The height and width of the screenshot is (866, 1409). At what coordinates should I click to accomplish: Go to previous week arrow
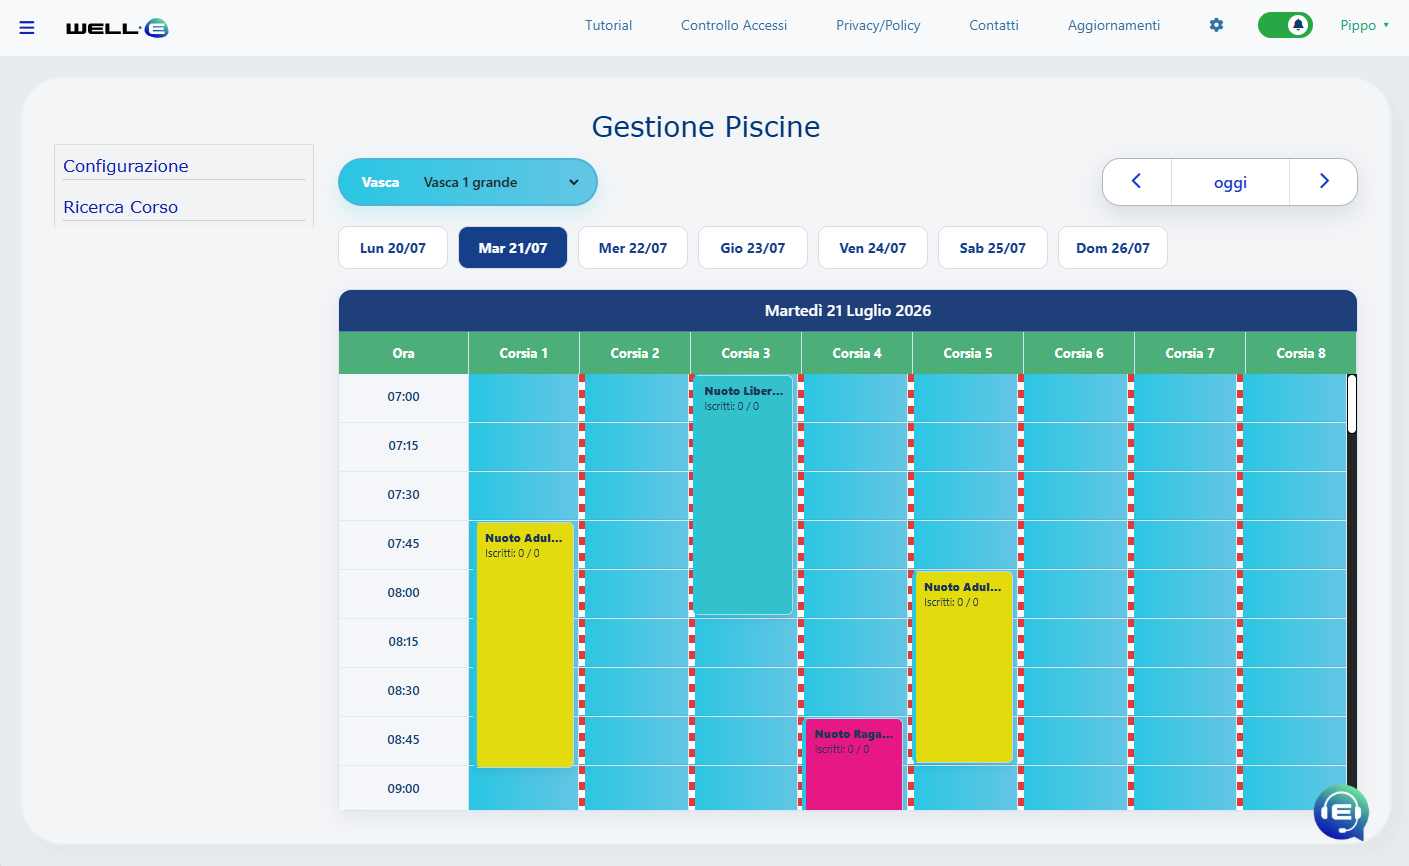[1136, 182]
